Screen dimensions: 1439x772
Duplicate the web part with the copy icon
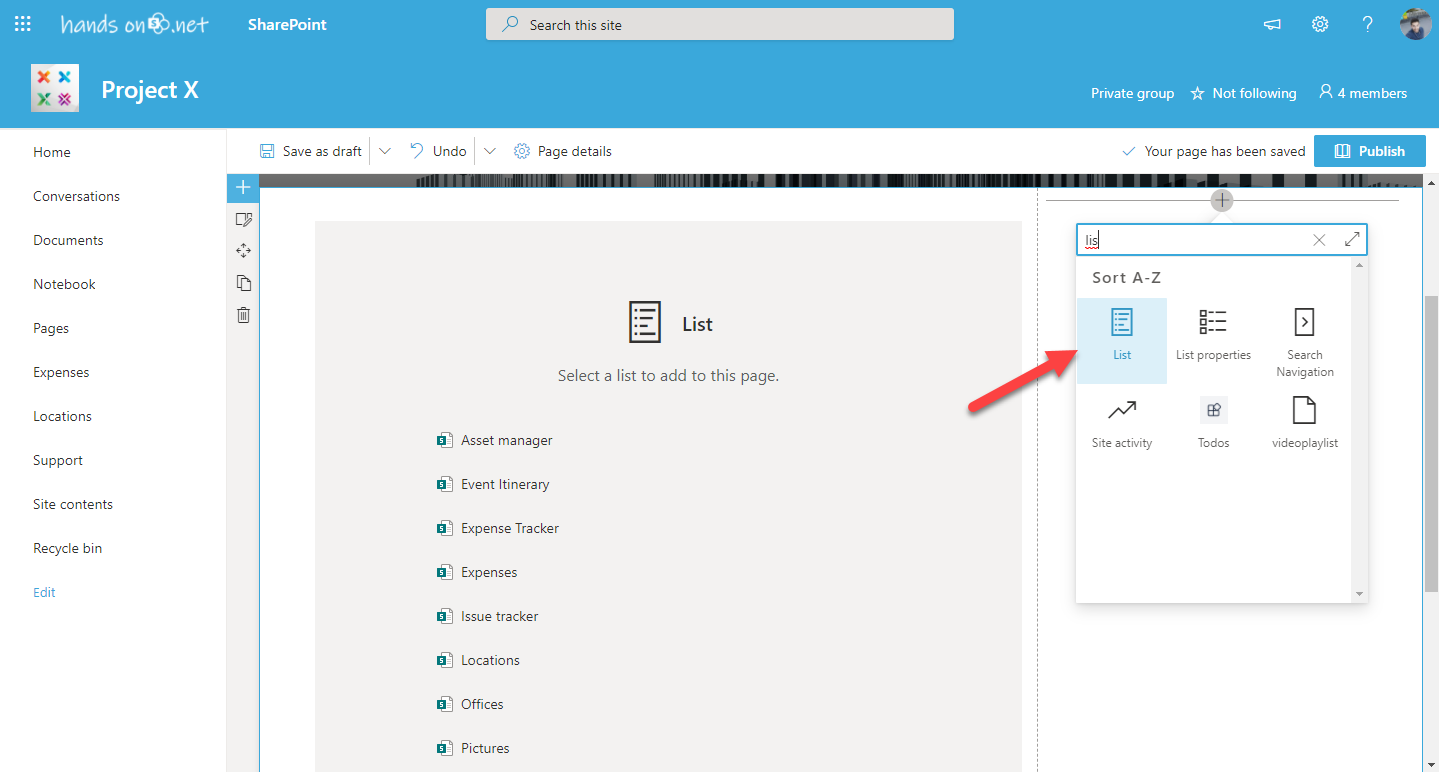(x=243, y=283)
